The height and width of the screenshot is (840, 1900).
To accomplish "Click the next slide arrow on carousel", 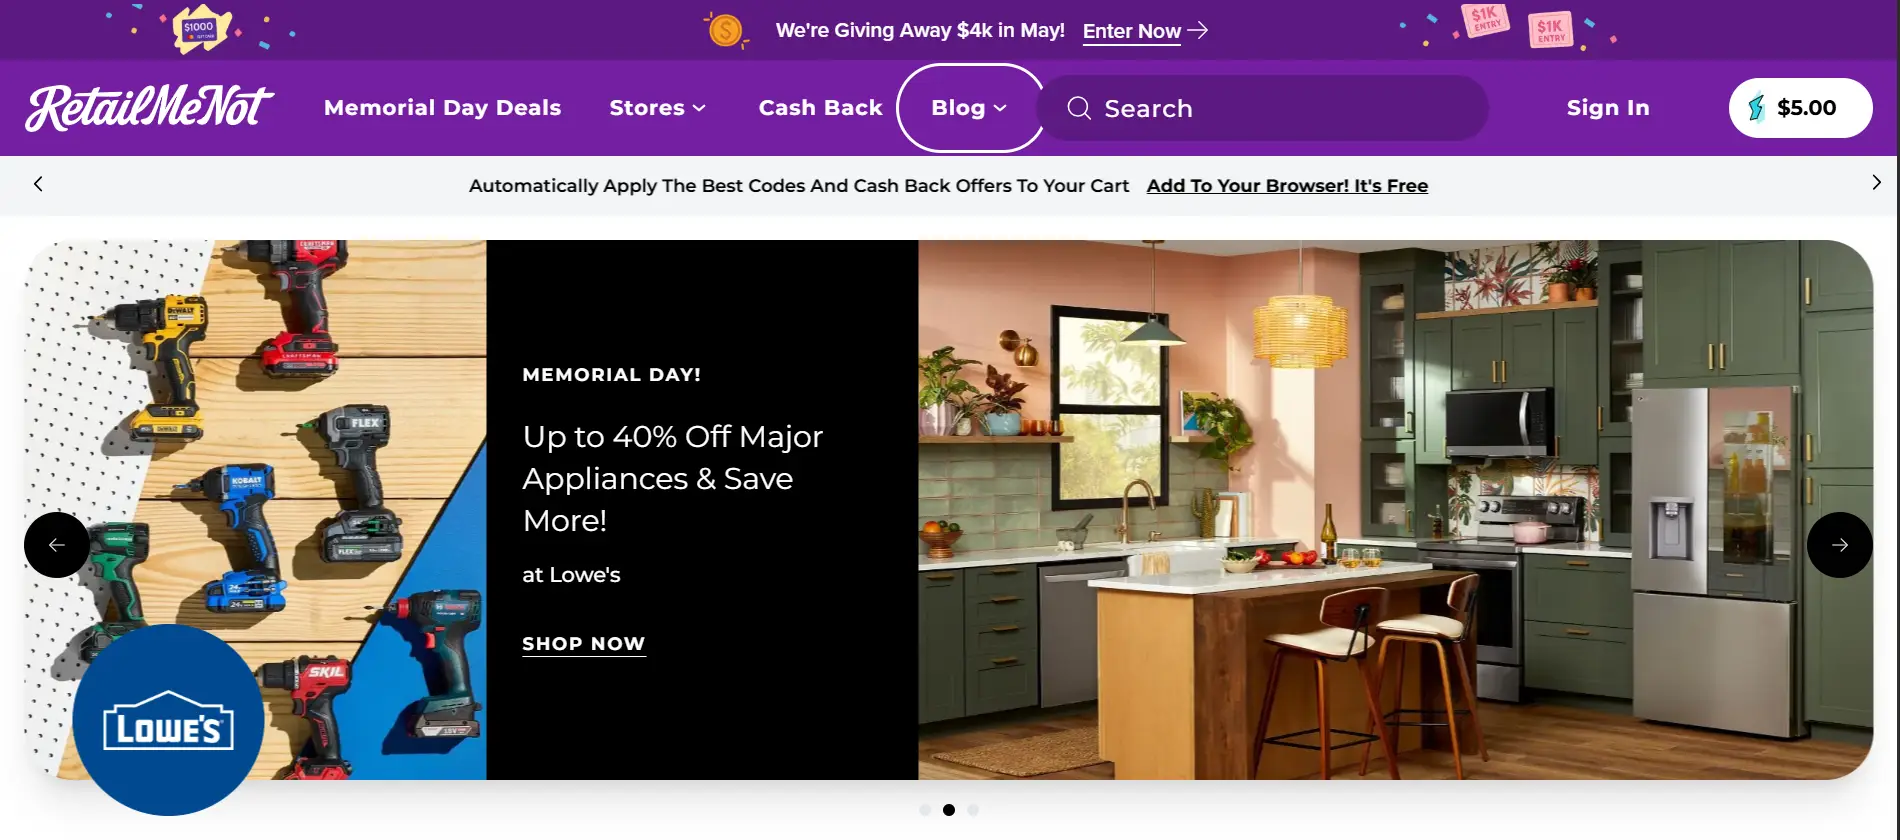I will pos(1840,545).
